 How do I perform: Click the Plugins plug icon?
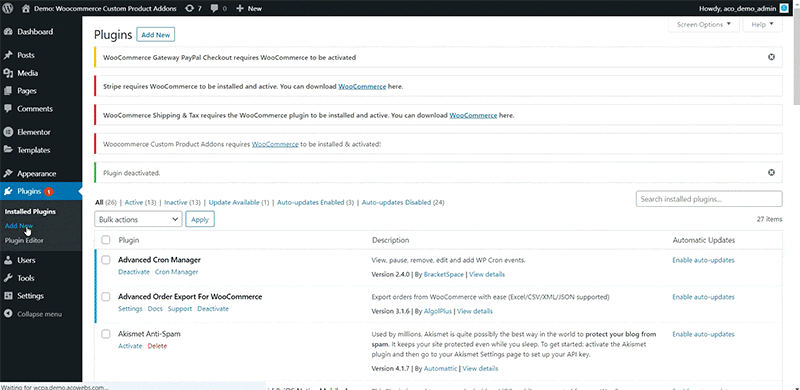click(x=8, y=191)
